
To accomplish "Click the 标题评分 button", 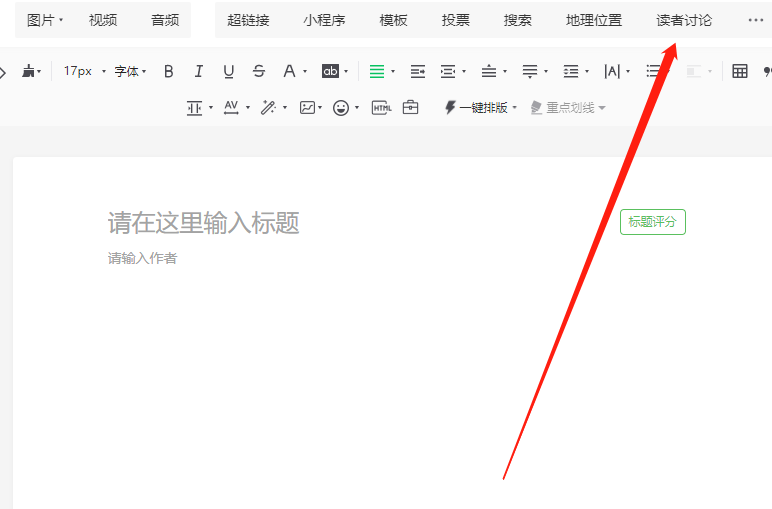I will [652, 222].
